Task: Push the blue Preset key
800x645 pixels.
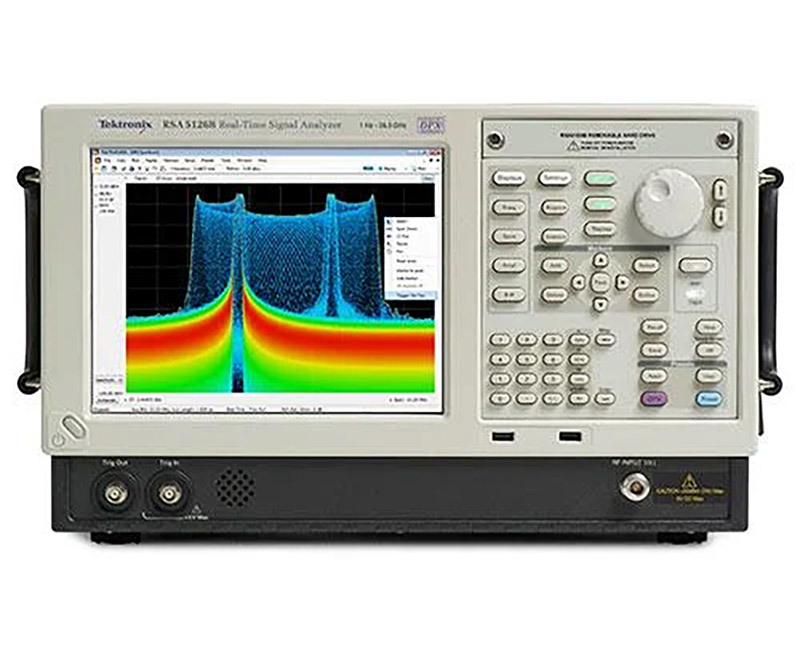Action: (x=709, y=399)
